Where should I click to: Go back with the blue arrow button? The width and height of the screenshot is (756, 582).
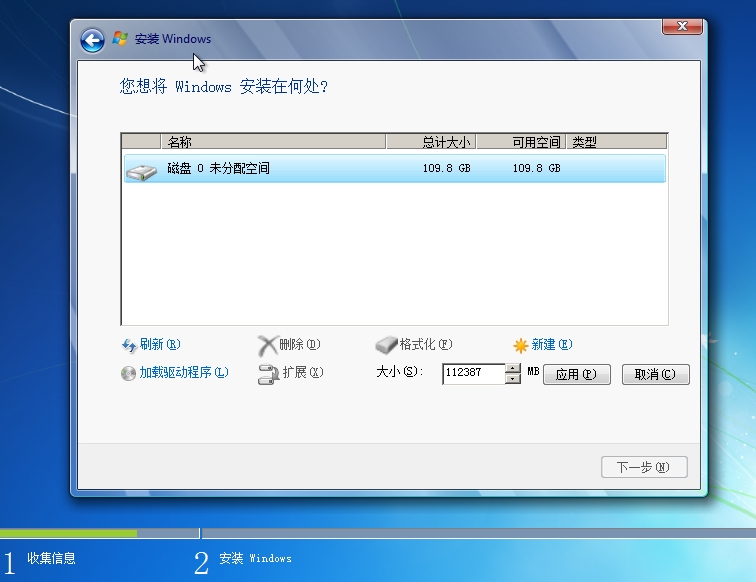92,40
